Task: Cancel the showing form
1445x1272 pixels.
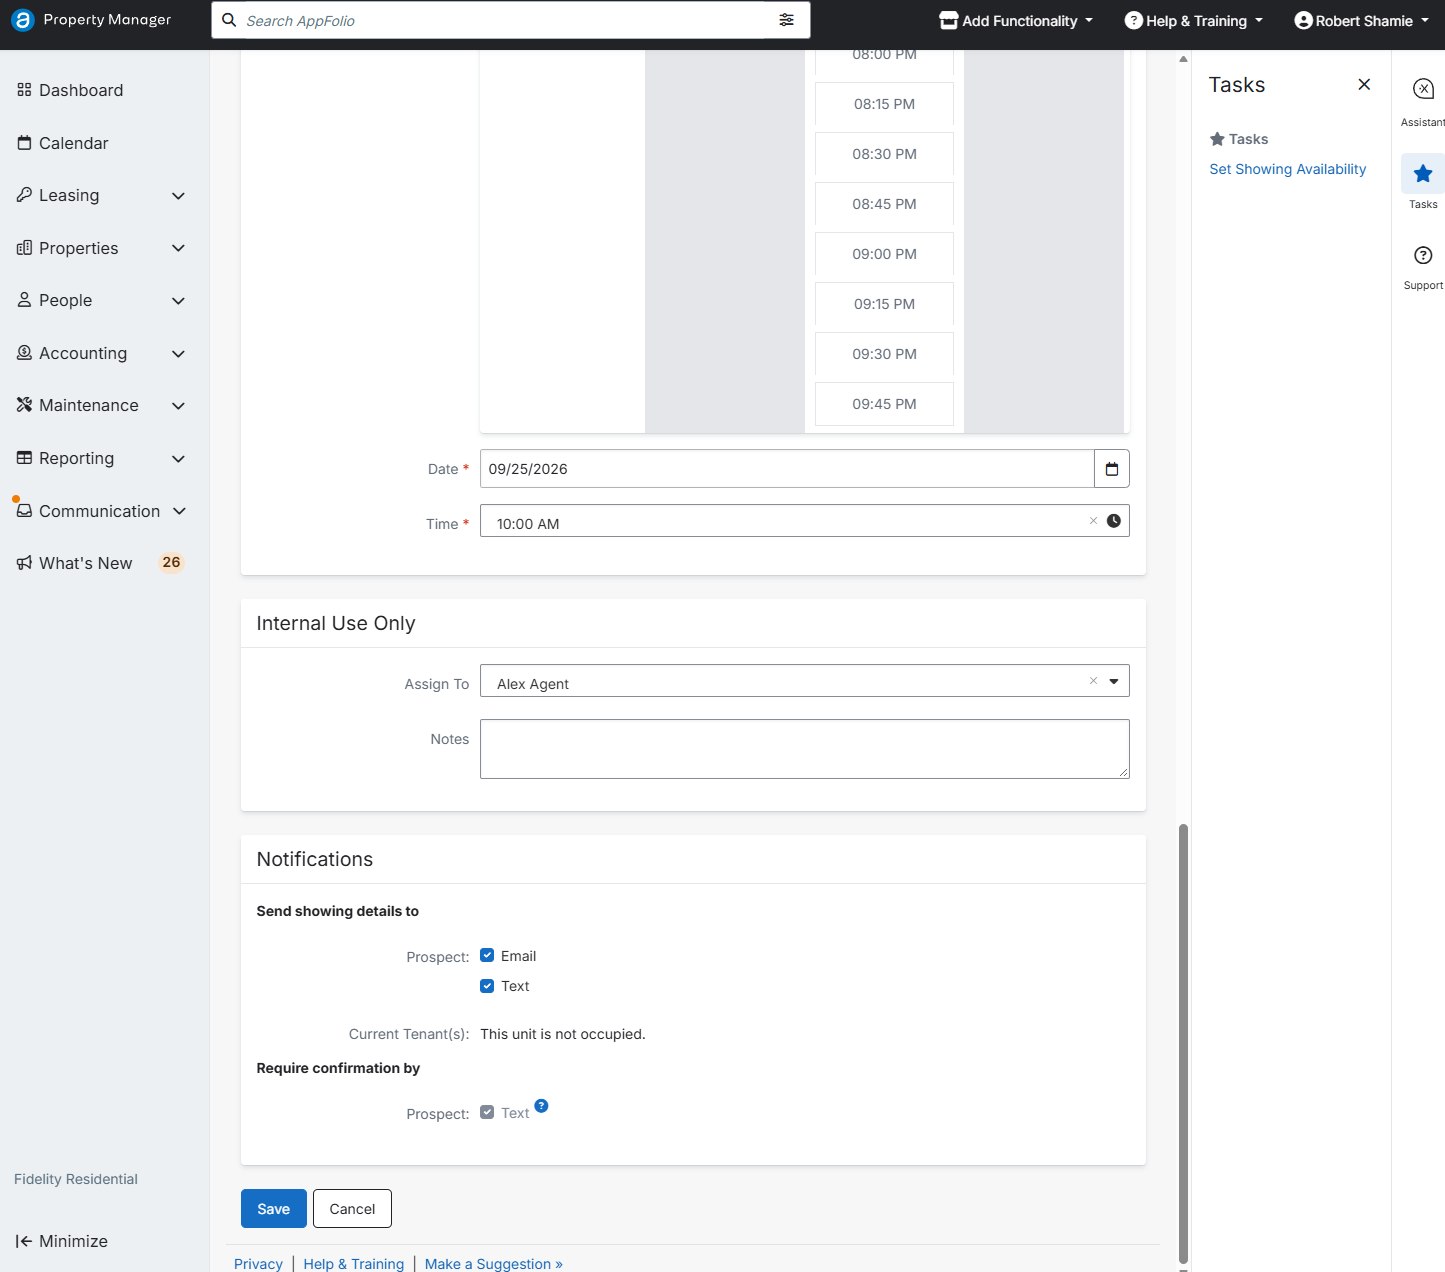Action: coord(352,1208)
